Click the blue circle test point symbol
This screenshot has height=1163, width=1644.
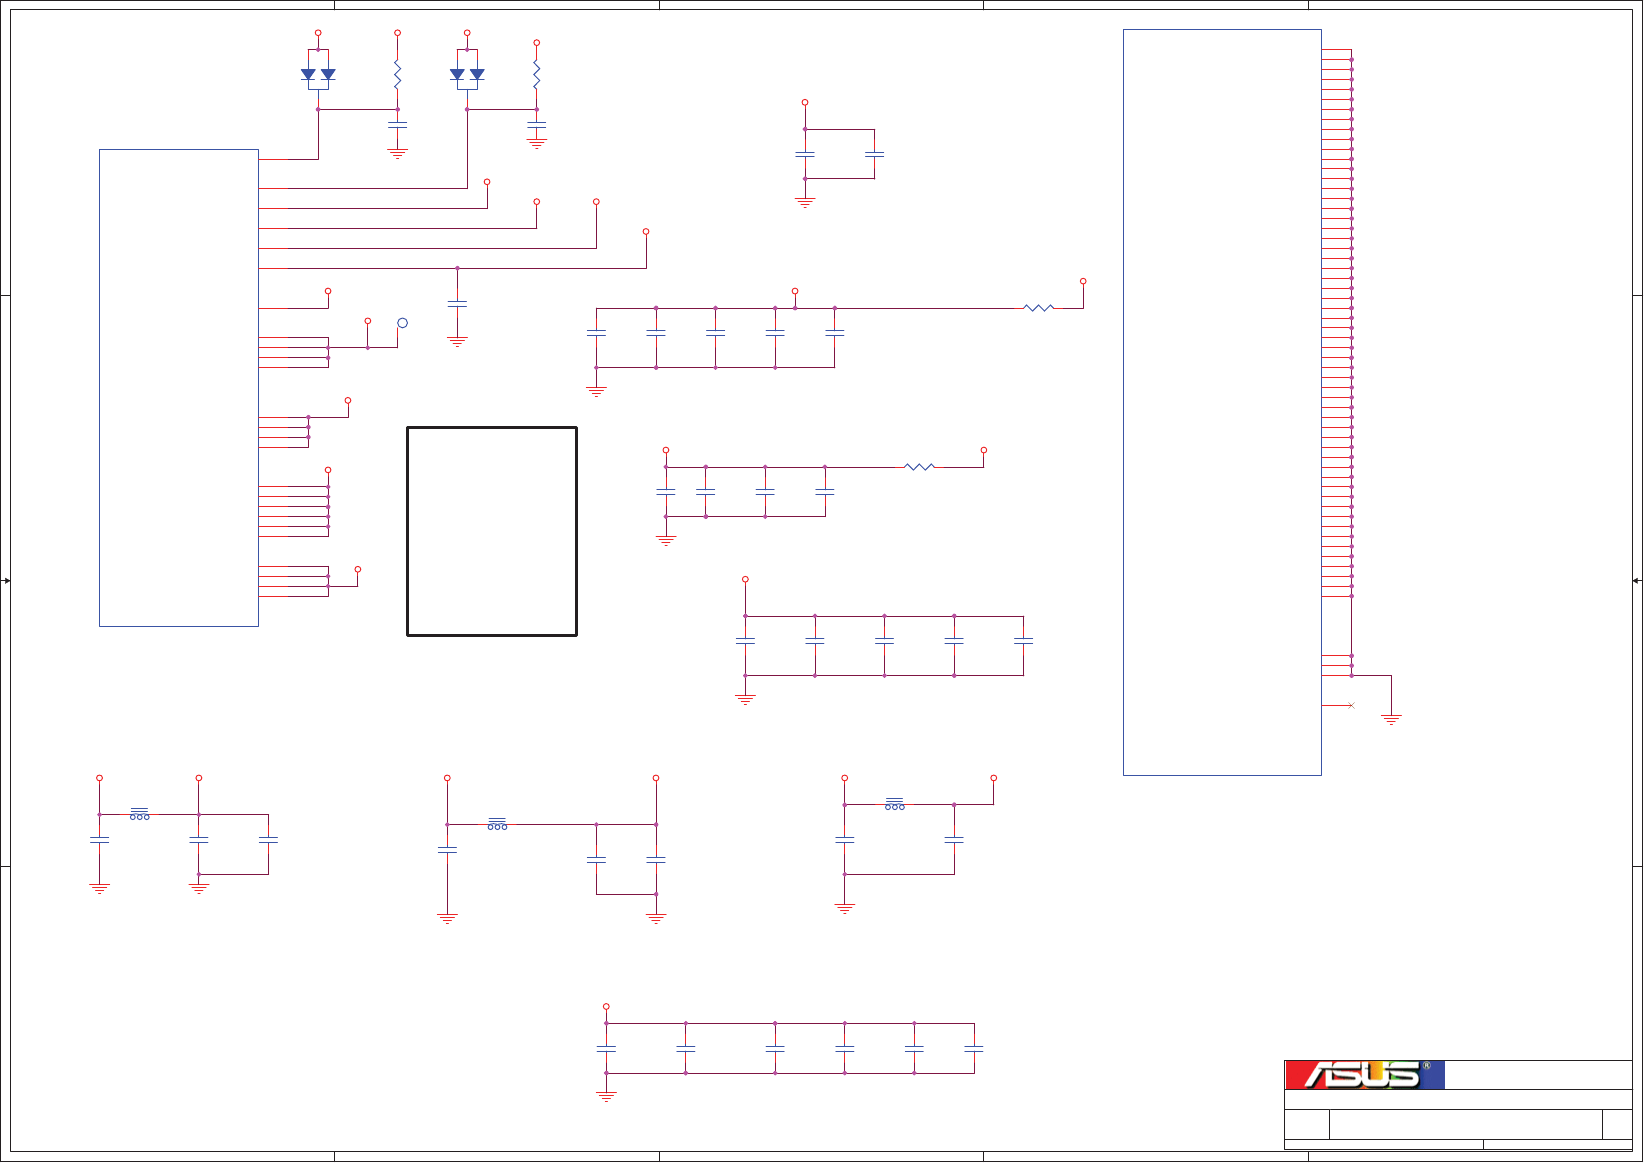point(402,323)
